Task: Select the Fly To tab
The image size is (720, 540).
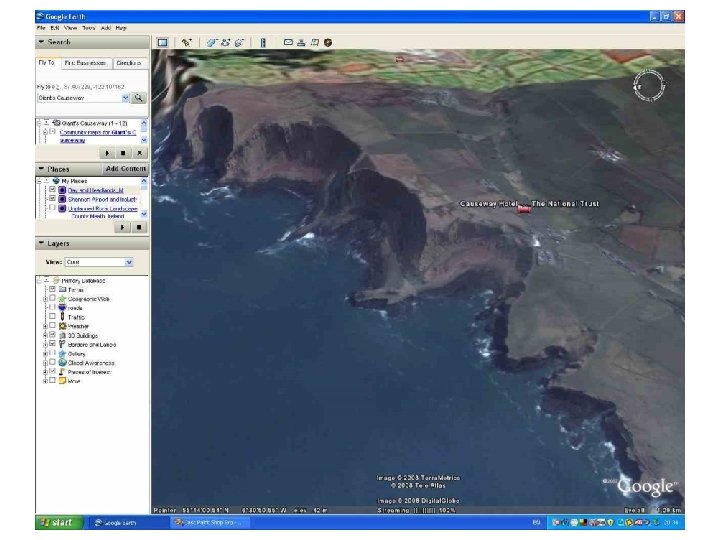Action: tap(46, 62)
